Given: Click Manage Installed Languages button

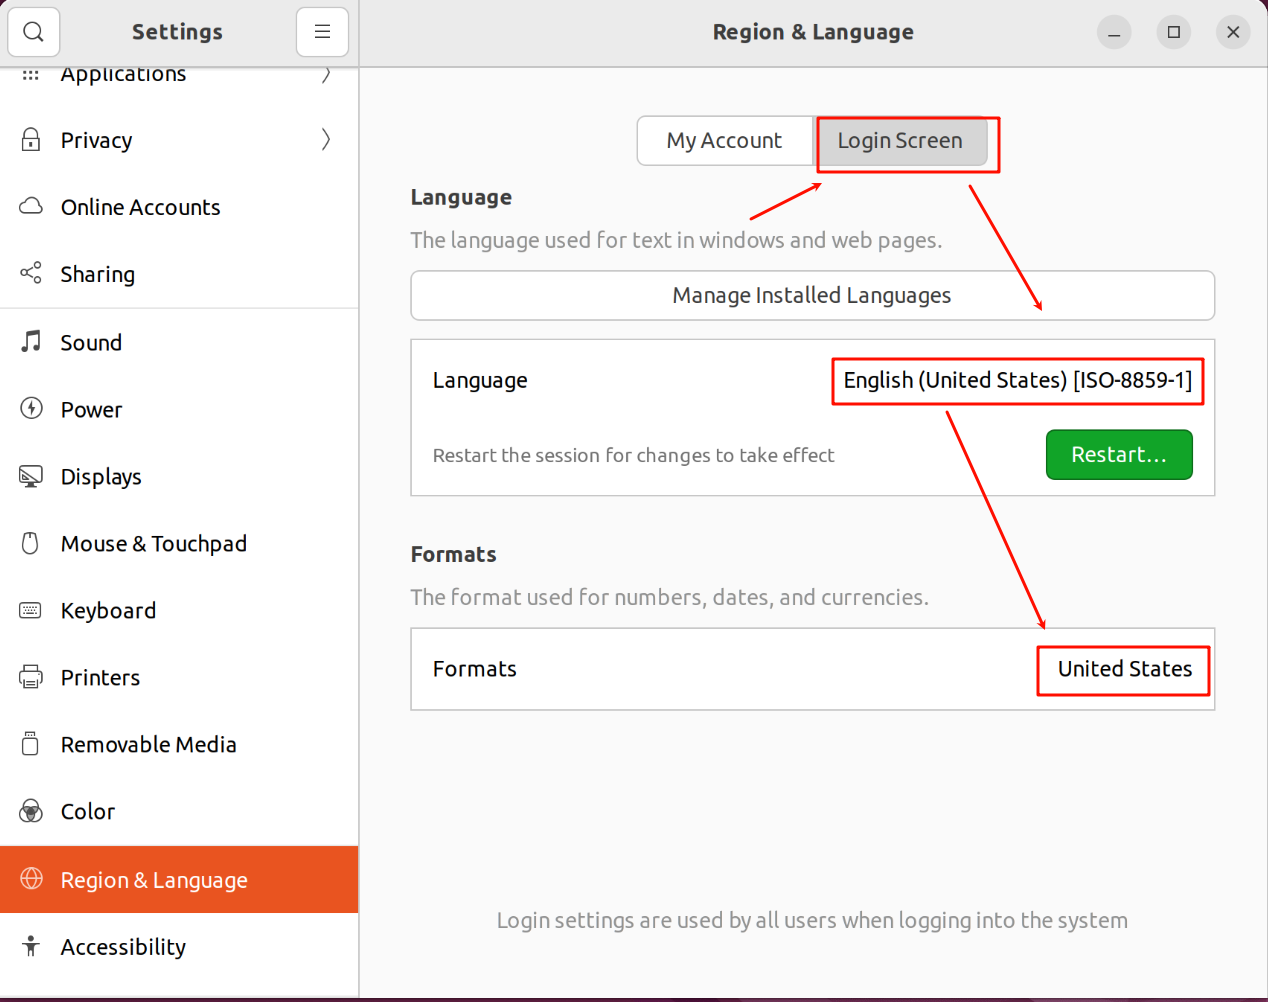Looking at the screenshot, I should (812, 296).
